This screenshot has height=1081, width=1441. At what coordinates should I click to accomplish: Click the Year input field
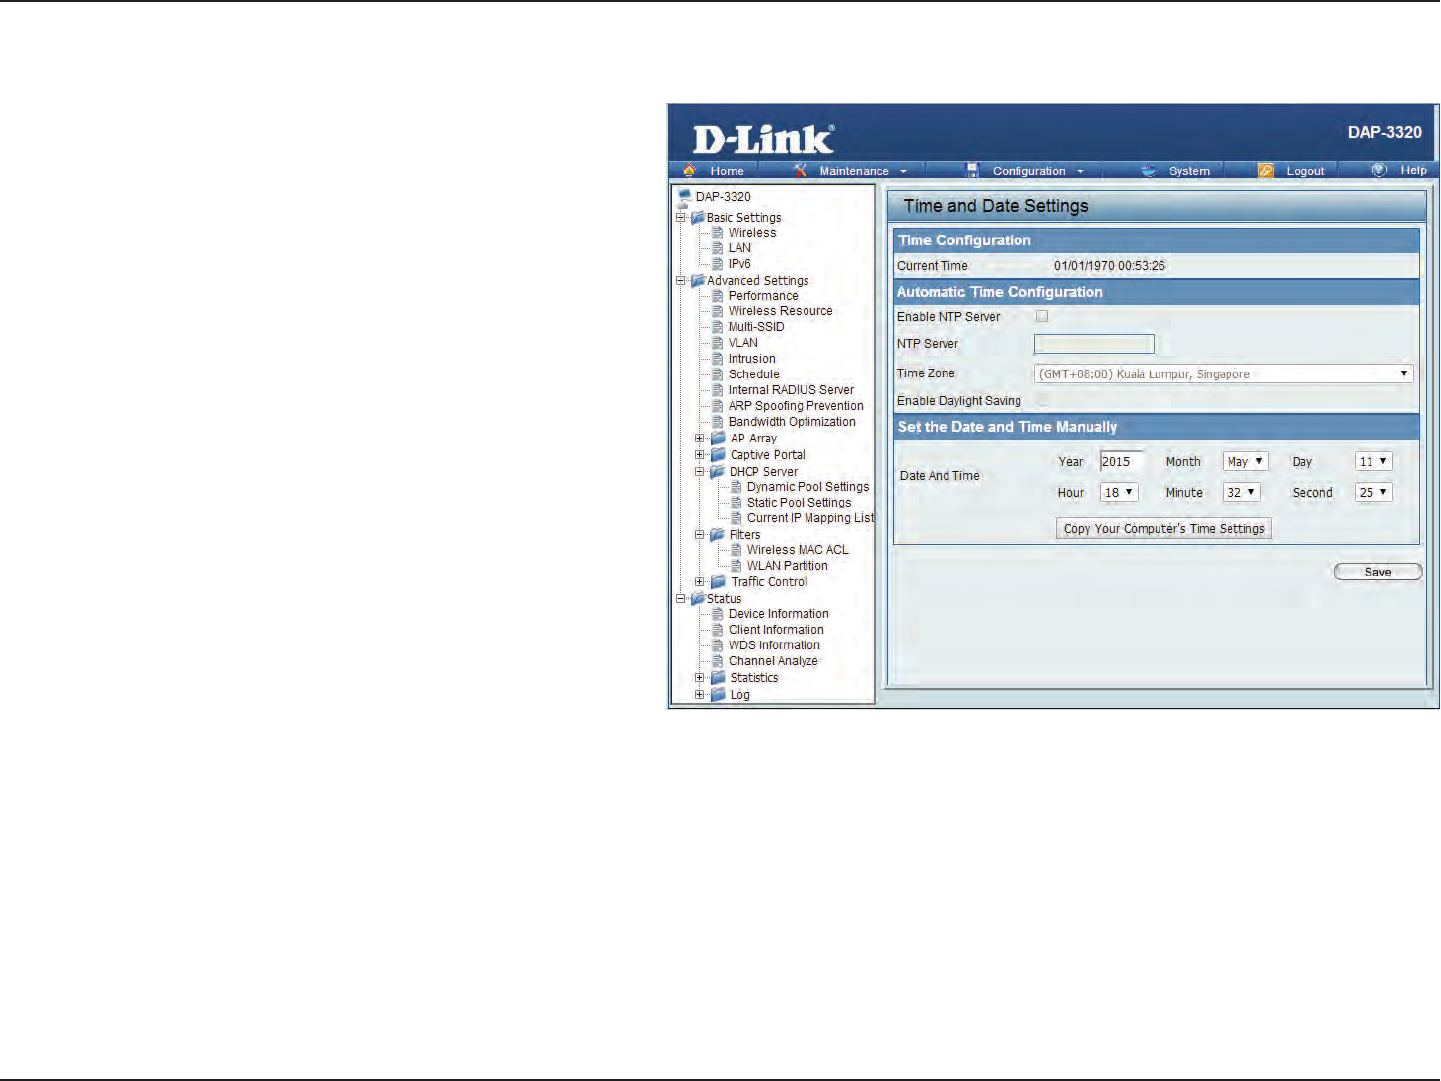click(1121, 461)
